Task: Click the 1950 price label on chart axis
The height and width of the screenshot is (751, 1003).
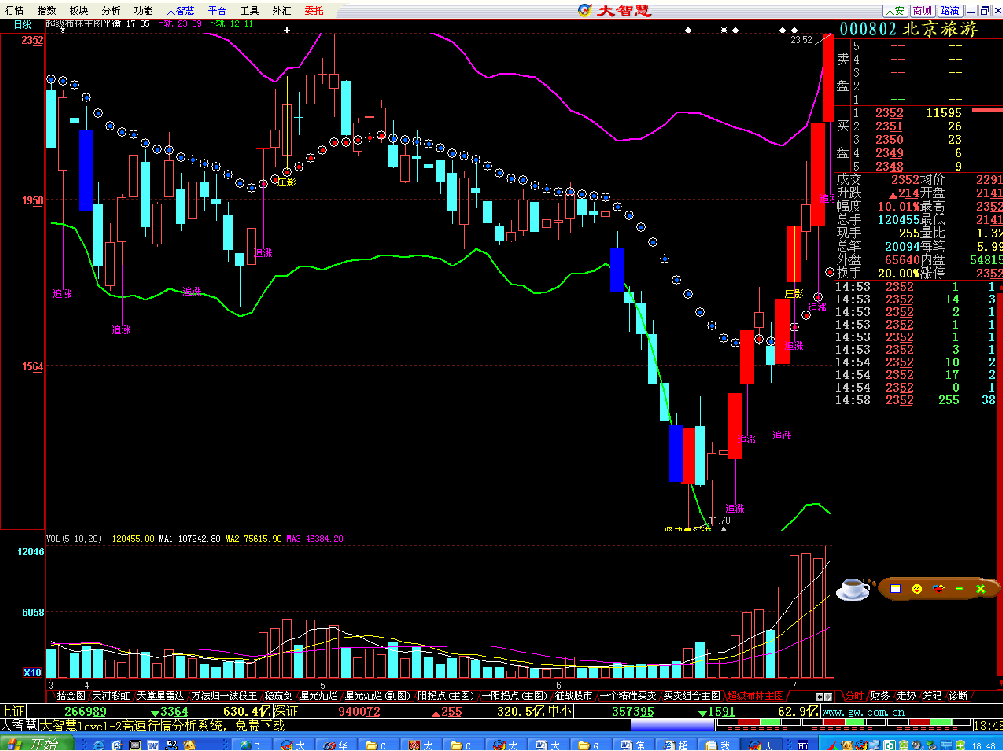Action: 32,200
